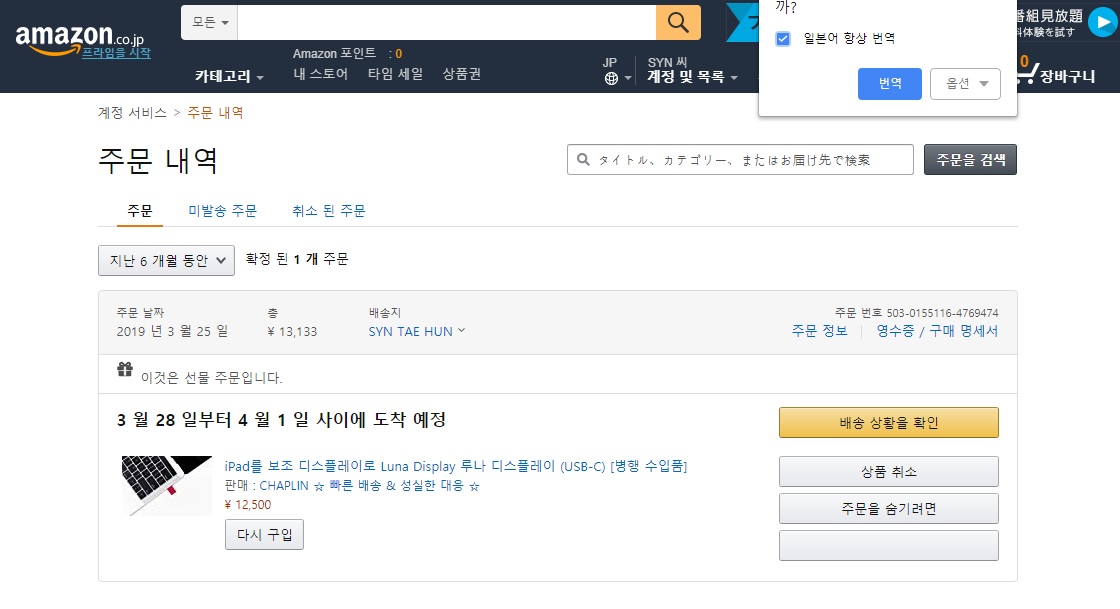Click the order search input field
This screenshot has width=1120, height=609.
point(740,159)
